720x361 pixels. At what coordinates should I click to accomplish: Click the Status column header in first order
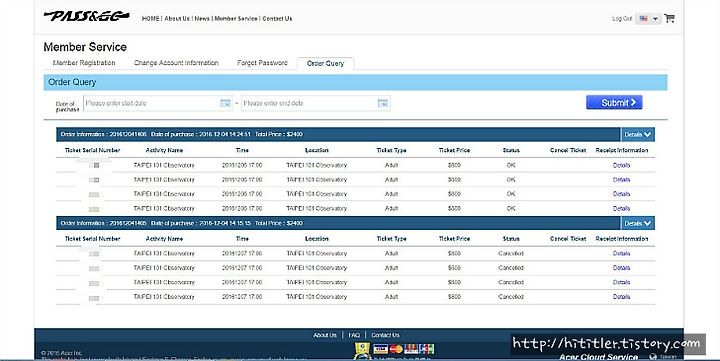tap(511, 150)
